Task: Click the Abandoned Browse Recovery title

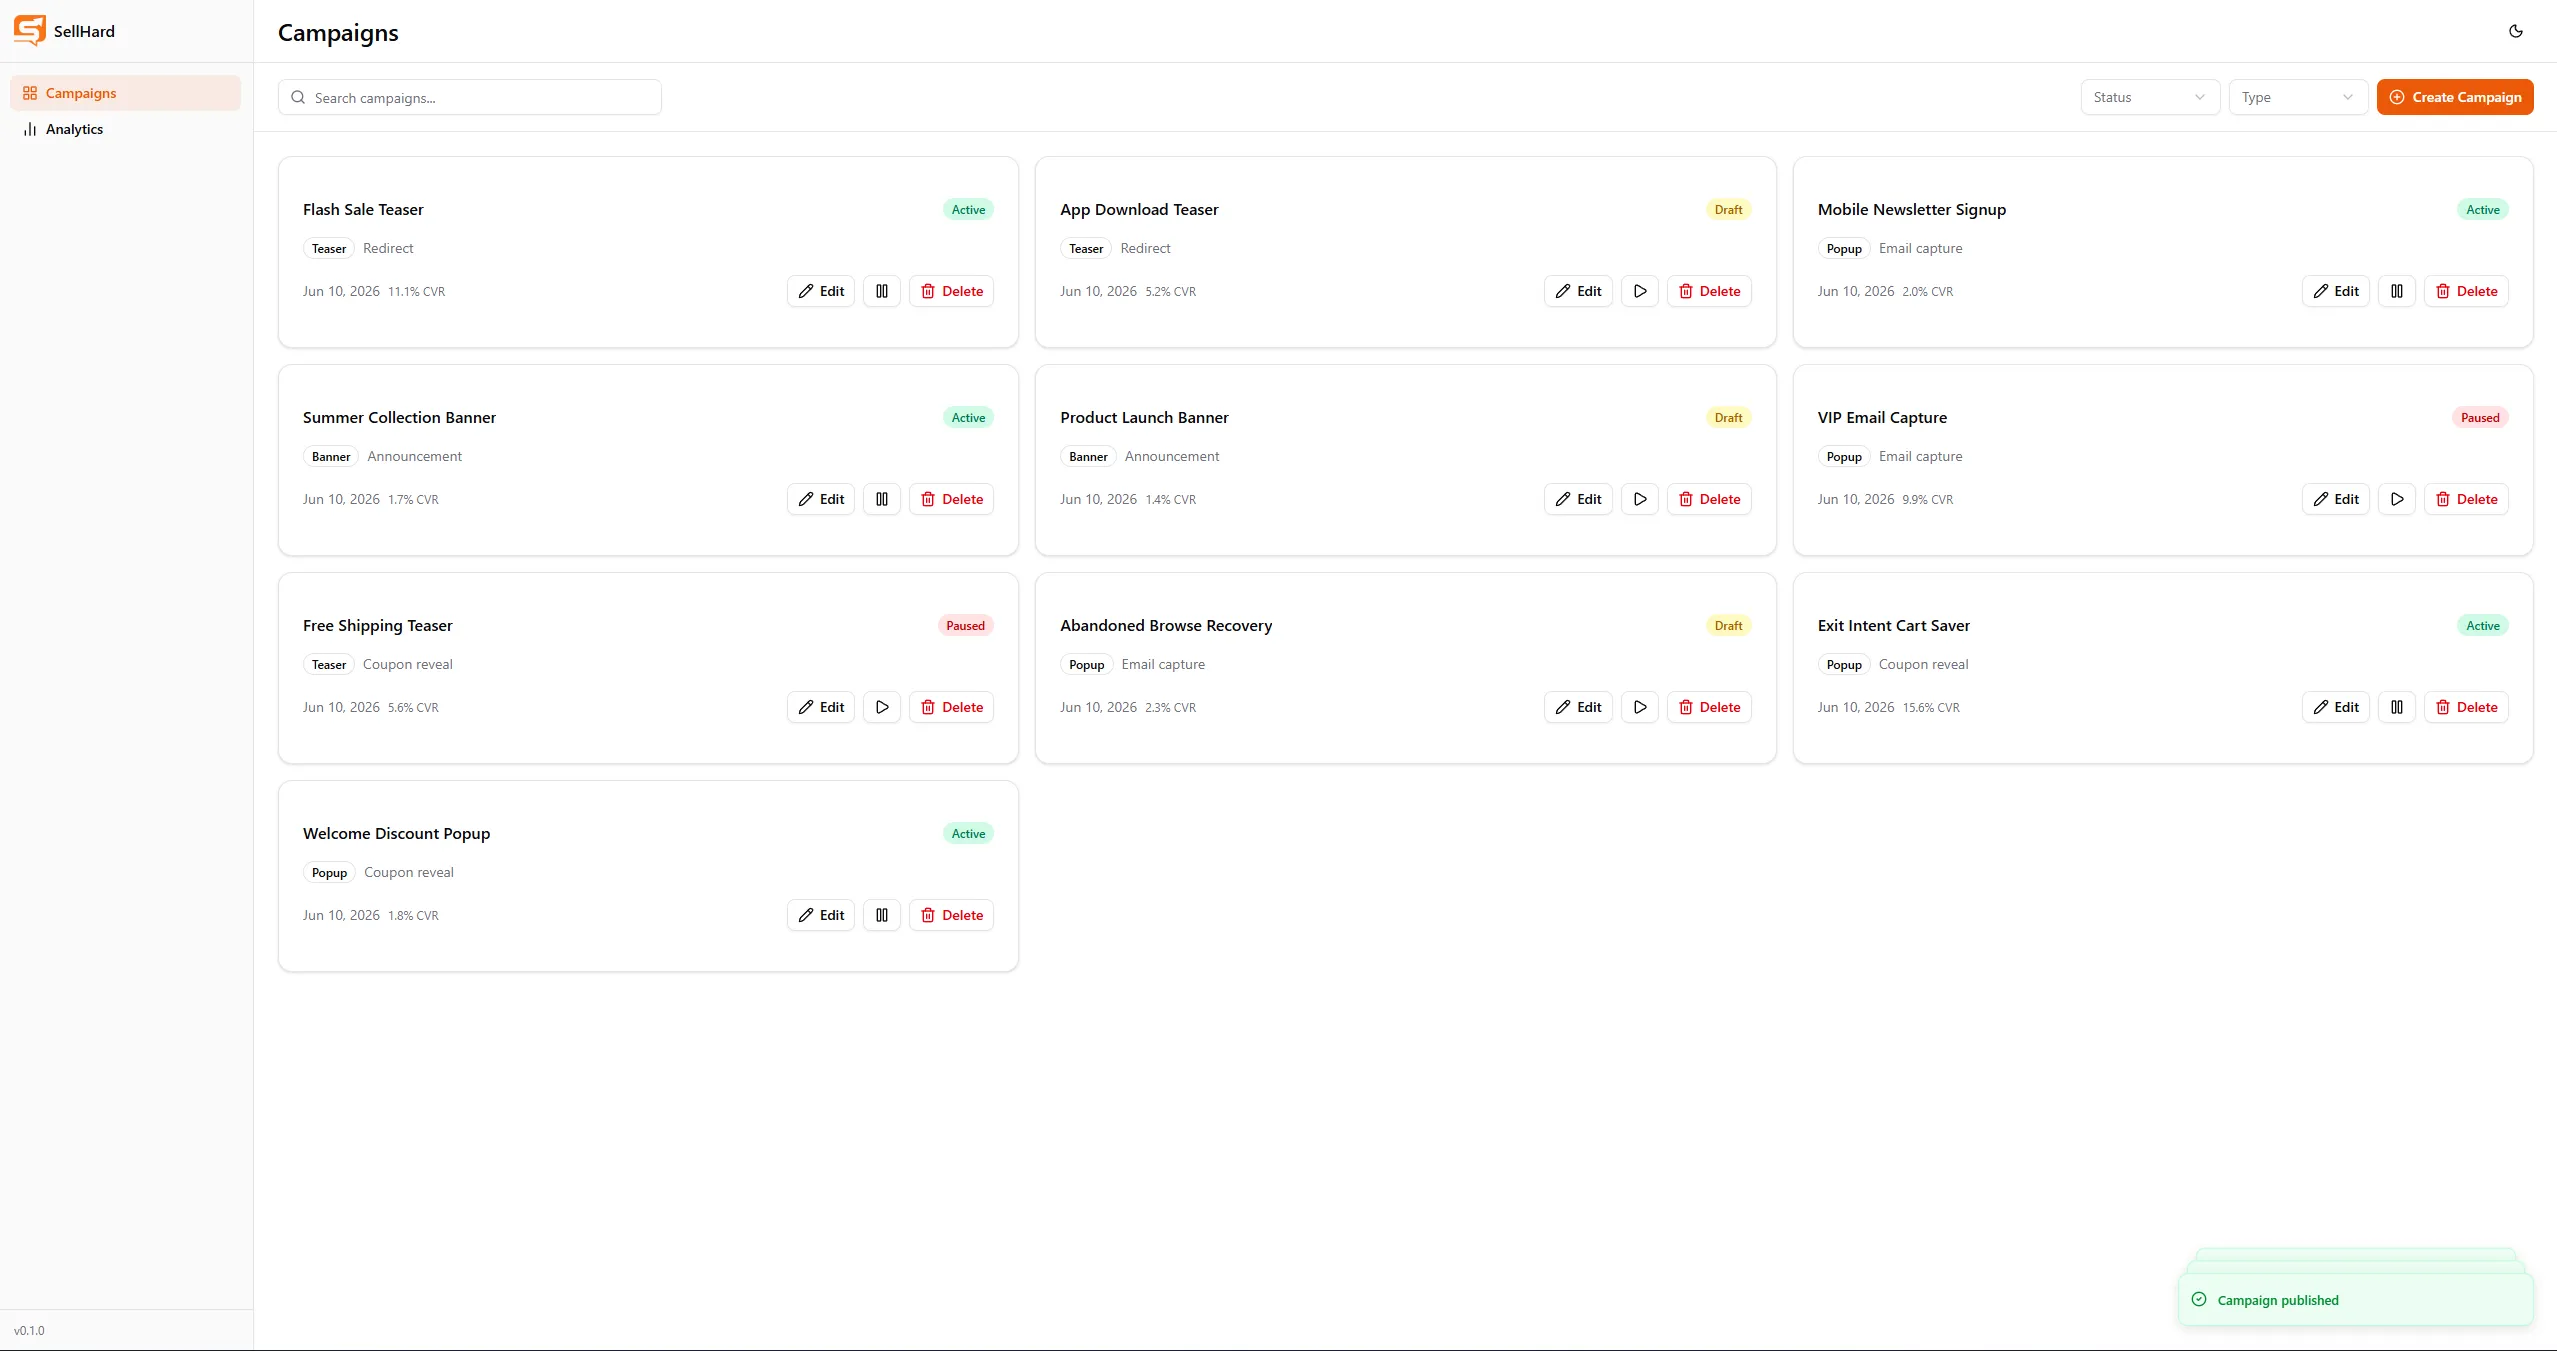Action: [x=1166, y=625]
